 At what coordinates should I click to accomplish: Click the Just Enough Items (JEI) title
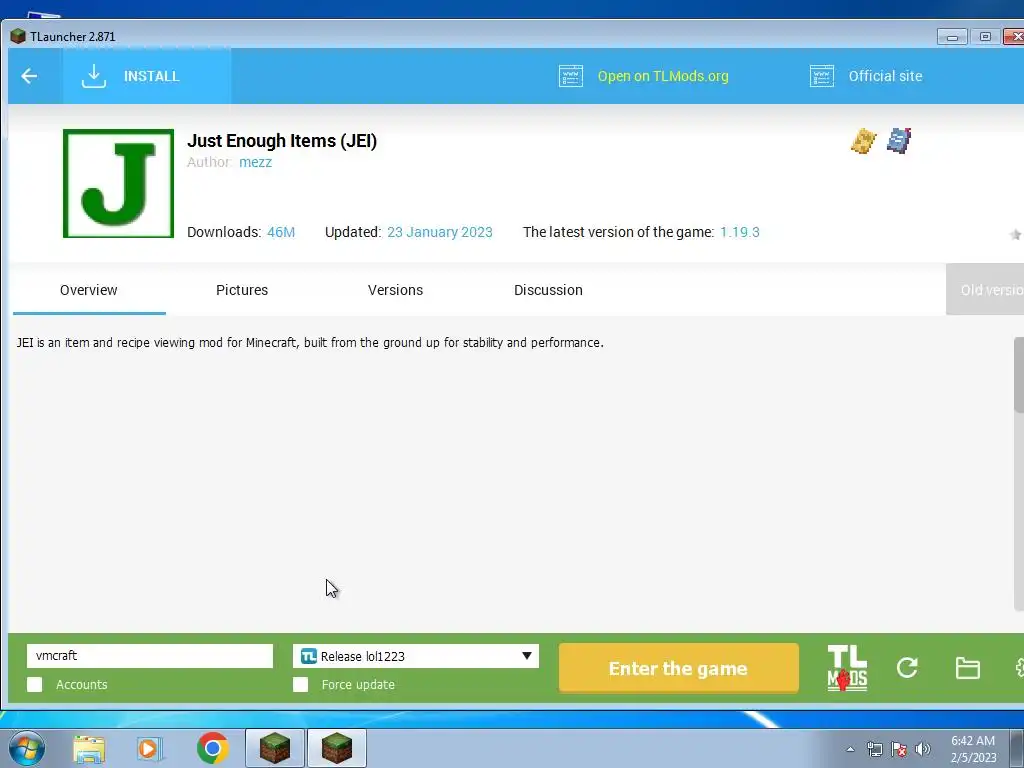[x=281, y=140]
